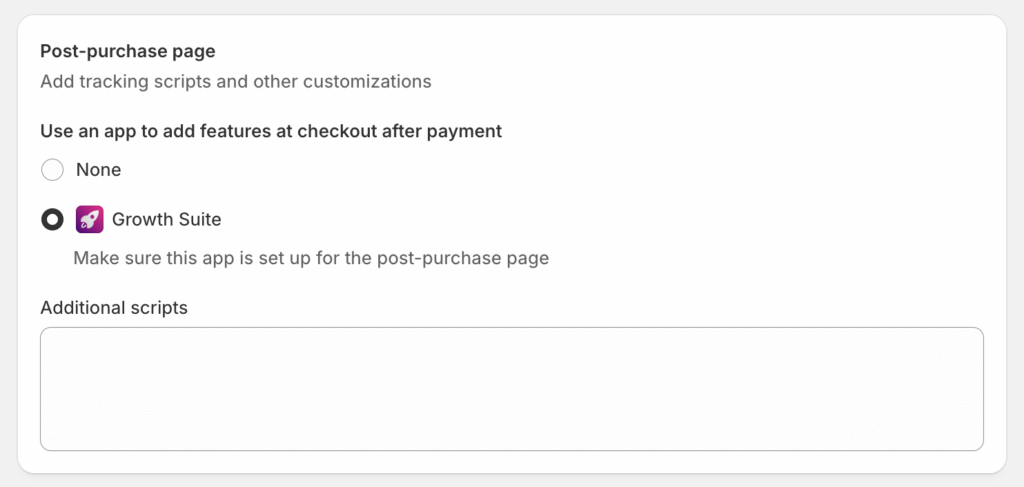Click 'checkout after payment' in the section heading

(x=400, y=131)
